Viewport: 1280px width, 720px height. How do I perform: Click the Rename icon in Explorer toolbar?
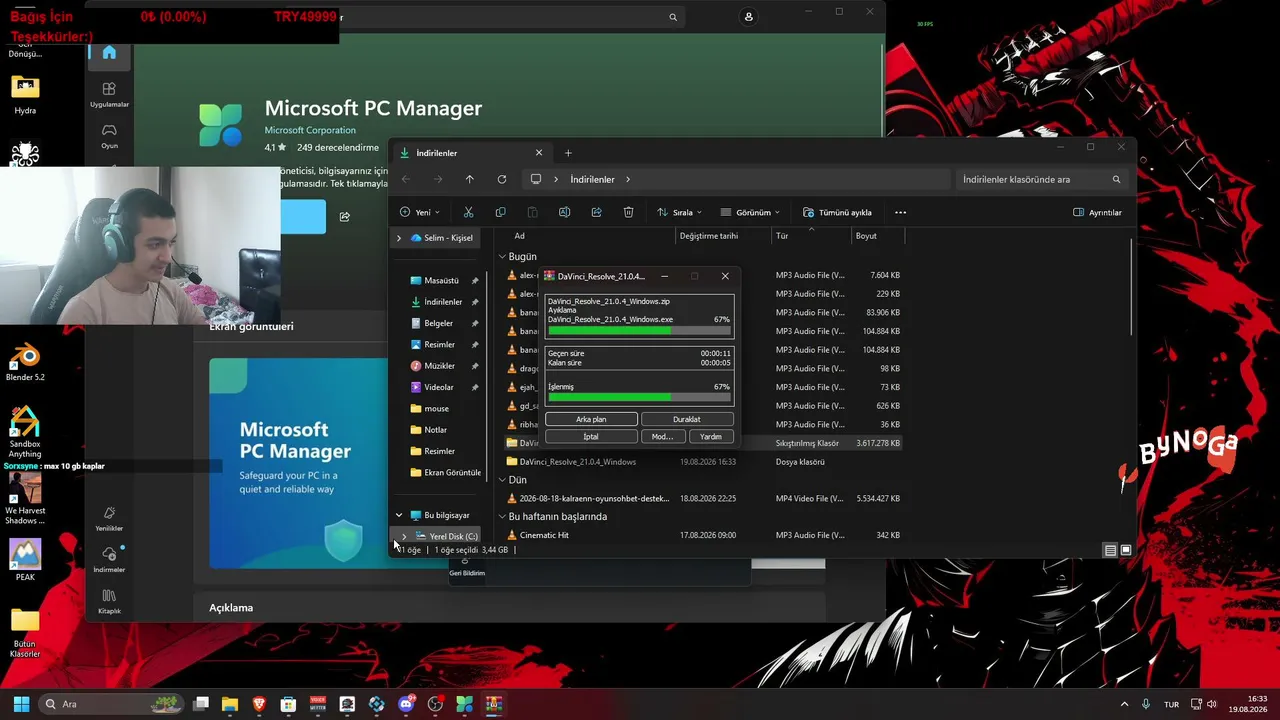(564, 212)
